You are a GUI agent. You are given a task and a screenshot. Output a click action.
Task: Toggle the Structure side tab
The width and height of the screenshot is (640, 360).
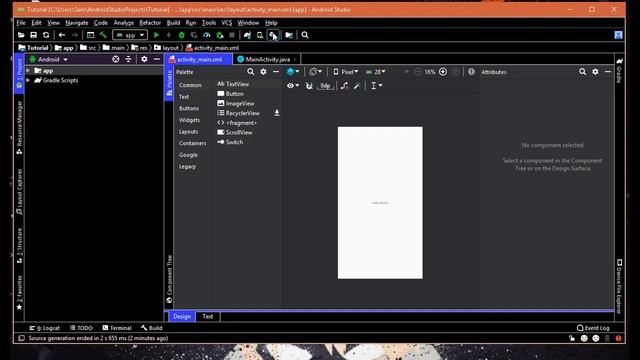point(19,245)
